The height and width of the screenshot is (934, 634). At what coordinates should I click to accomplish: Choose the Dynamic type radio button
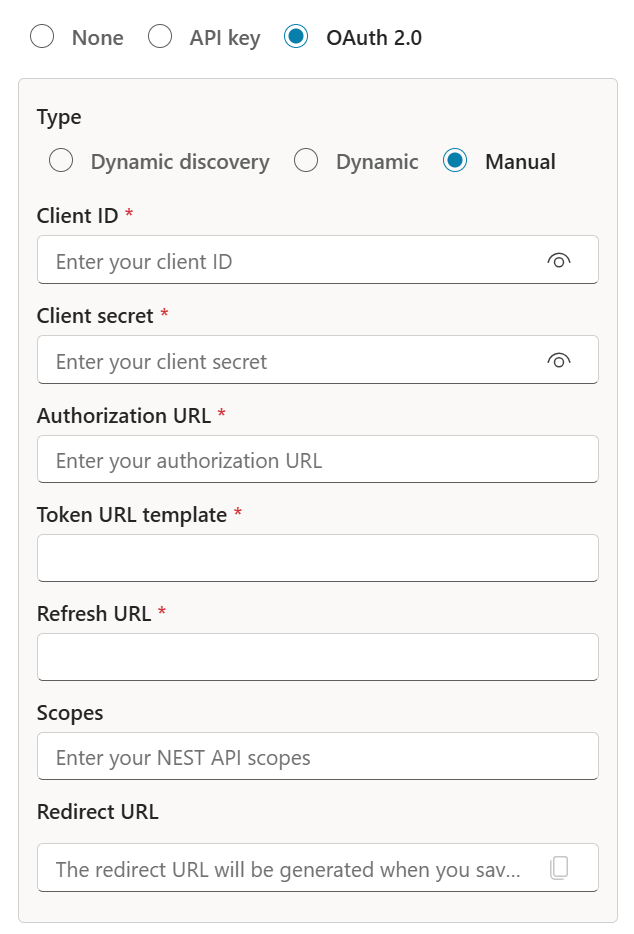coord(306,161)
